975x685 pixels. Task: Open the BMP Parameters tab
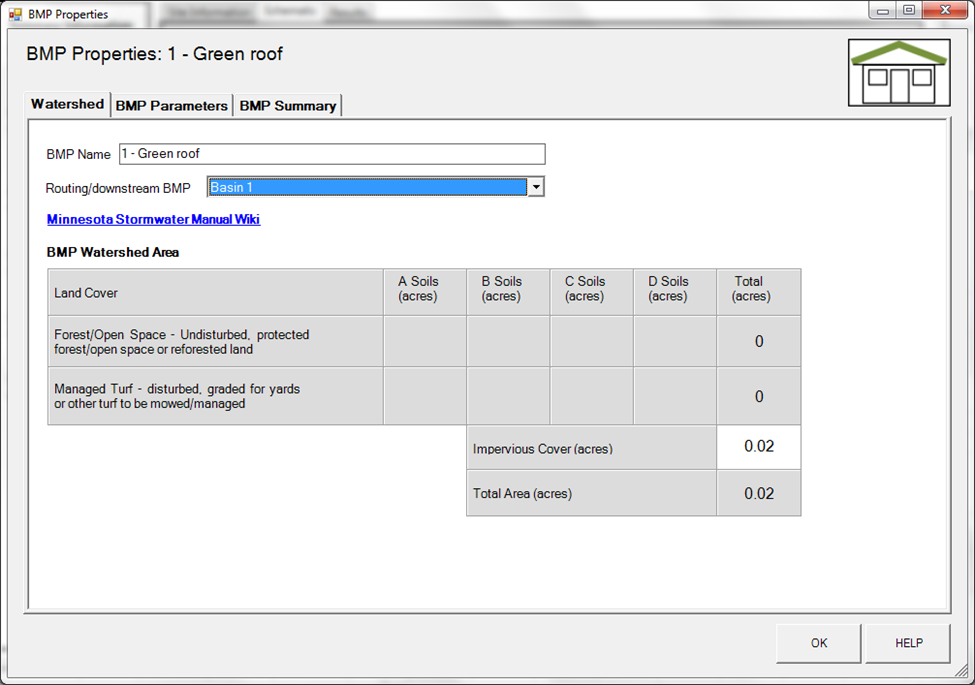pos(171,105)
